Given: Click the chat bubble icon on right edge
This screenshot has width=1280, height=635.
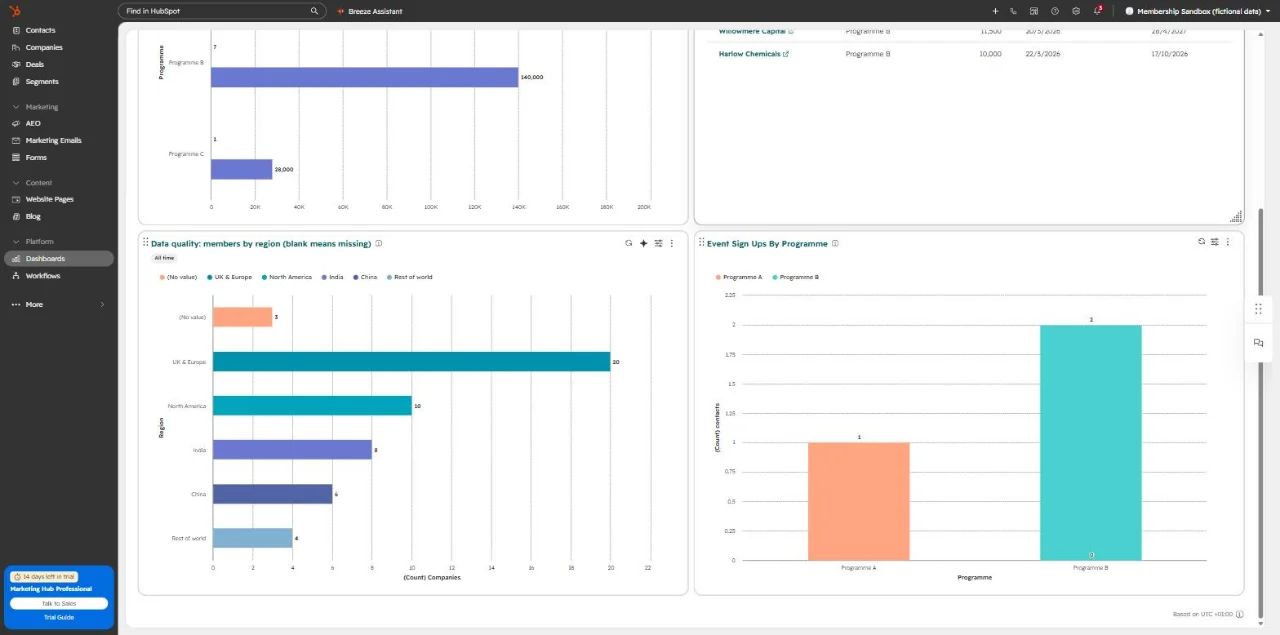Looking at the screenshot, I should tap(1258, 343).
